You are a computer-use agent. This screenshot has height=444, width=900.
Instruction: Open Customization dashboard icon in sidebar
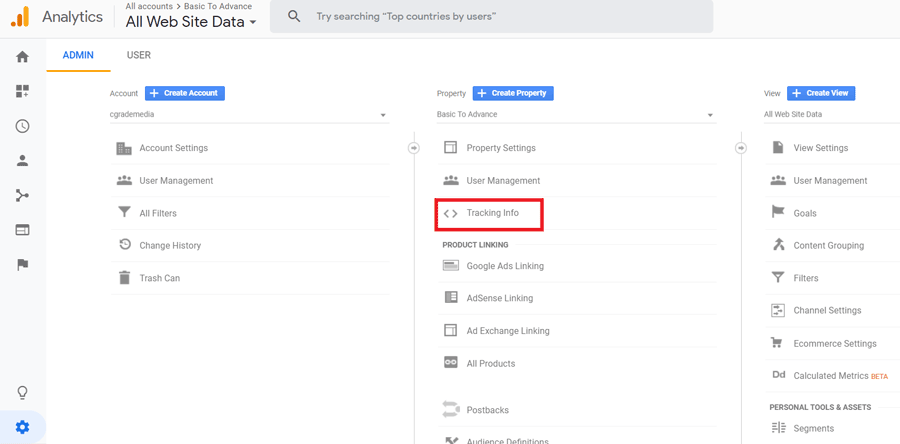coord(22,91)
